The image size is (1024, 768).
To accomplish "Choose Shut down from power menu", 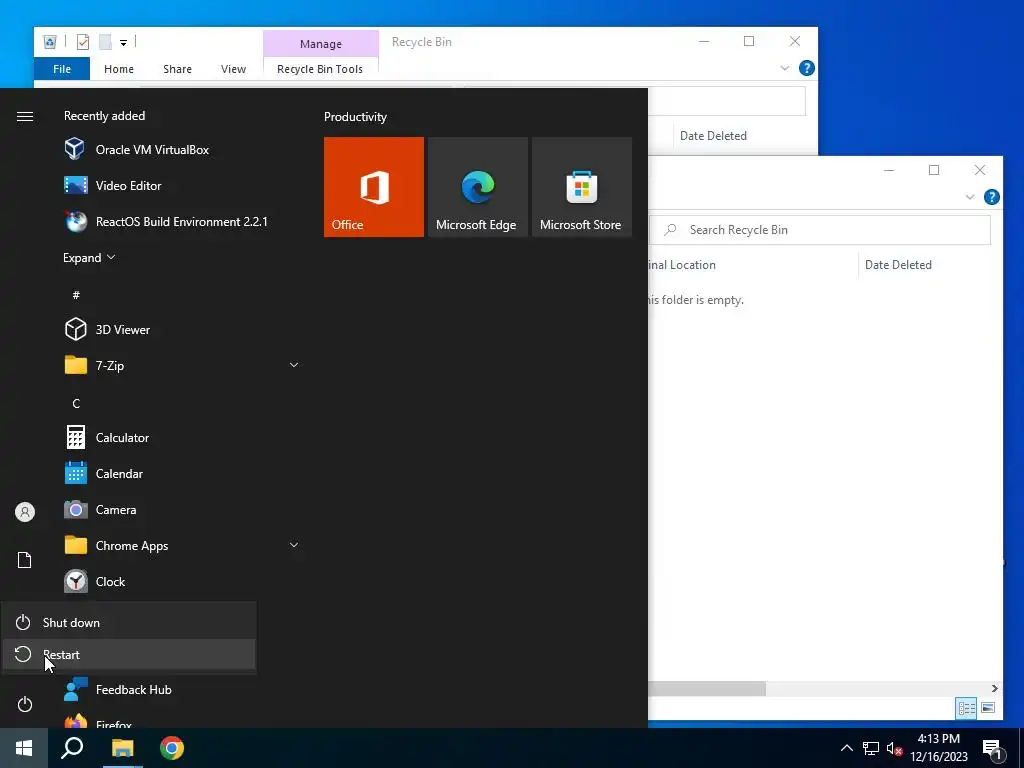I will (129, 622).
